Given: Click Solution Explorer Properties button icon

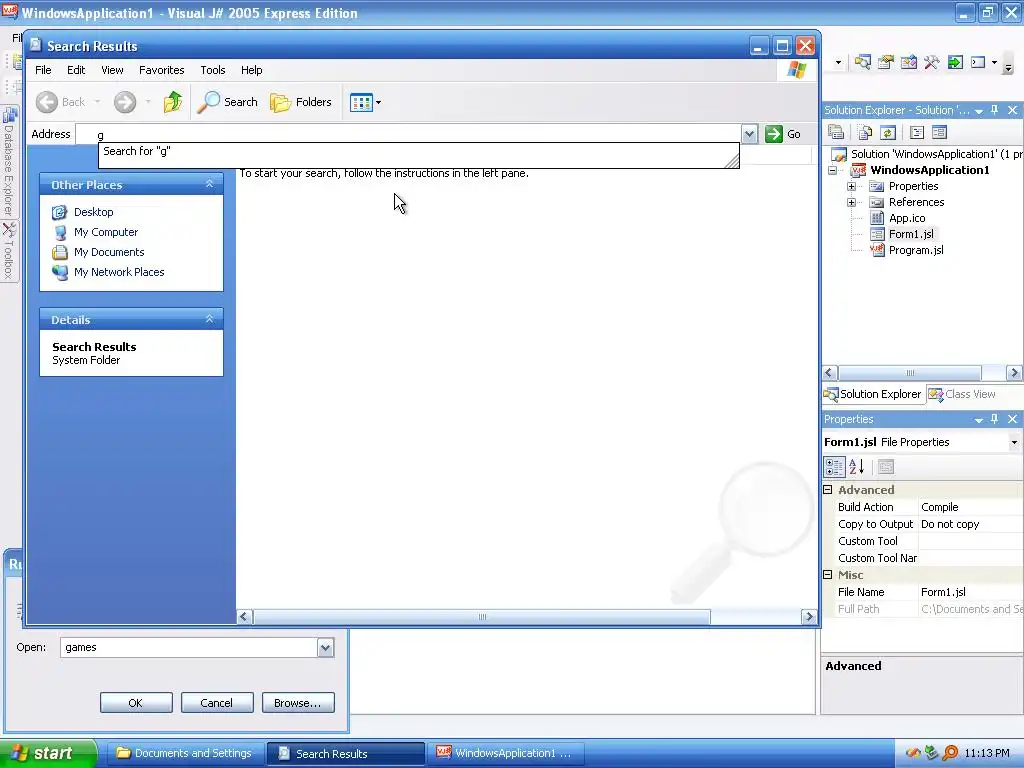Looking at the screenshot, I should pos(836,133).
